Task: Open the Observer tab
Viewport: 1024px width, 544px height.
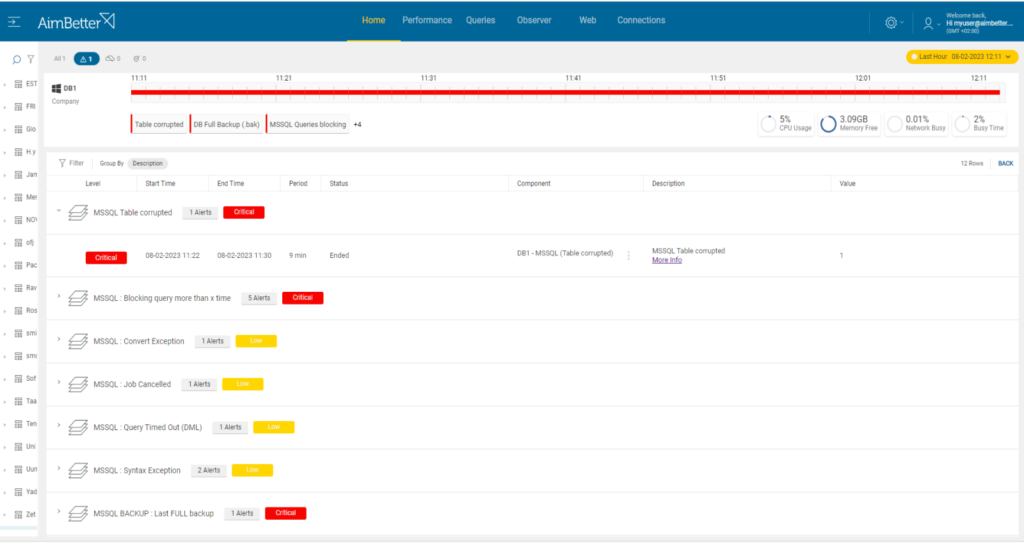Action: [x=534, y=20]
